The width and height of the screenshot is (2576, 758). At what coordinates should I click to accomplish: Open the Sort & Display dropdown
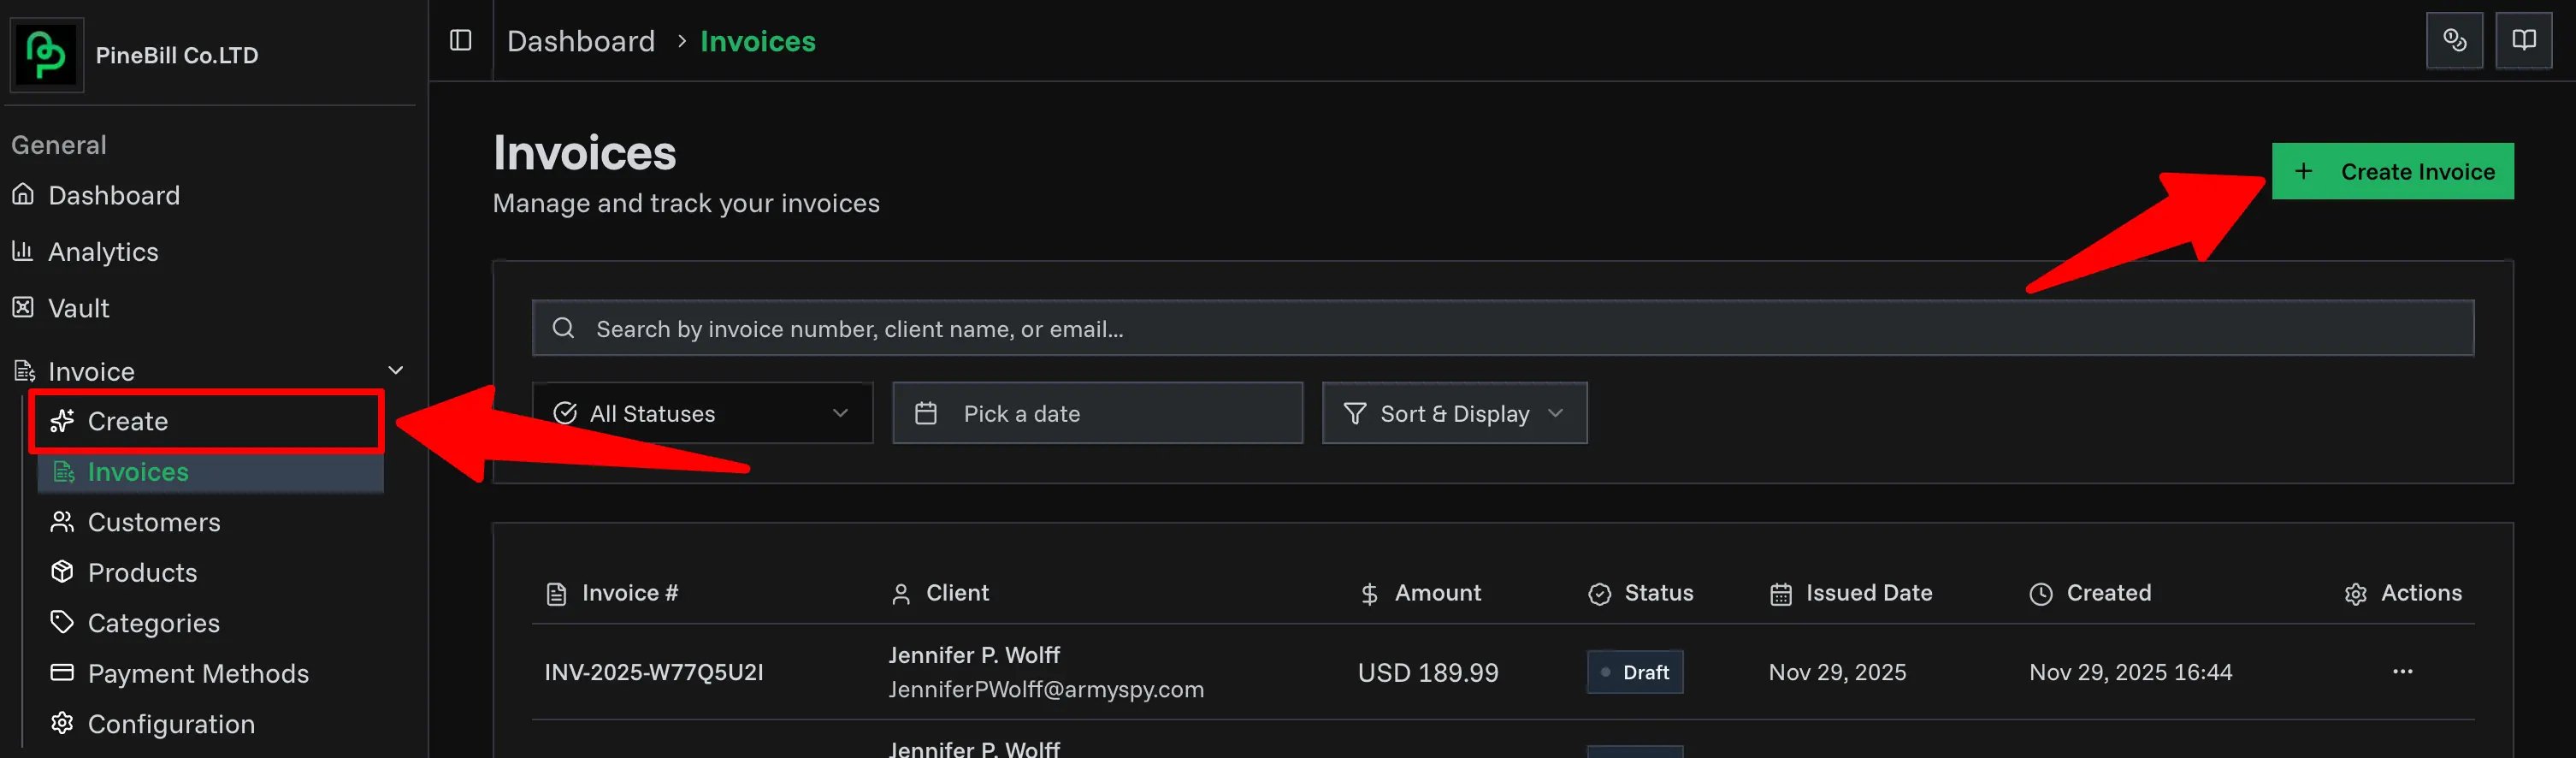(x=1453, y=413)
